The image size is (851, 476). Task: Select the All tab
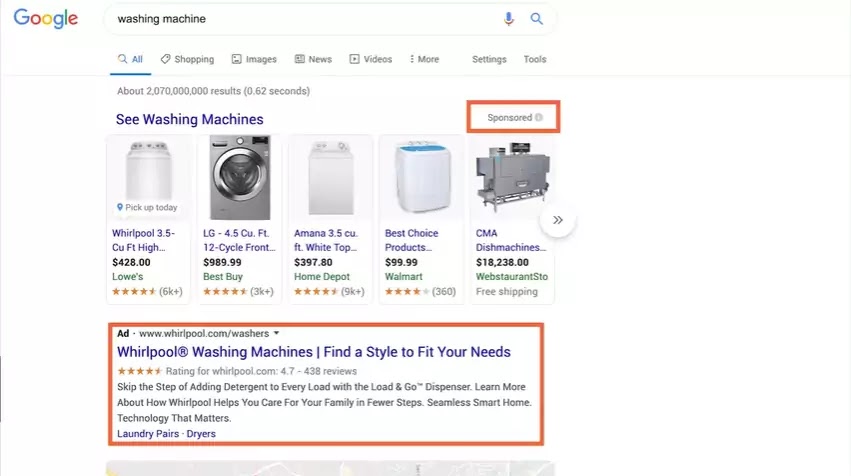pos(131,59)
